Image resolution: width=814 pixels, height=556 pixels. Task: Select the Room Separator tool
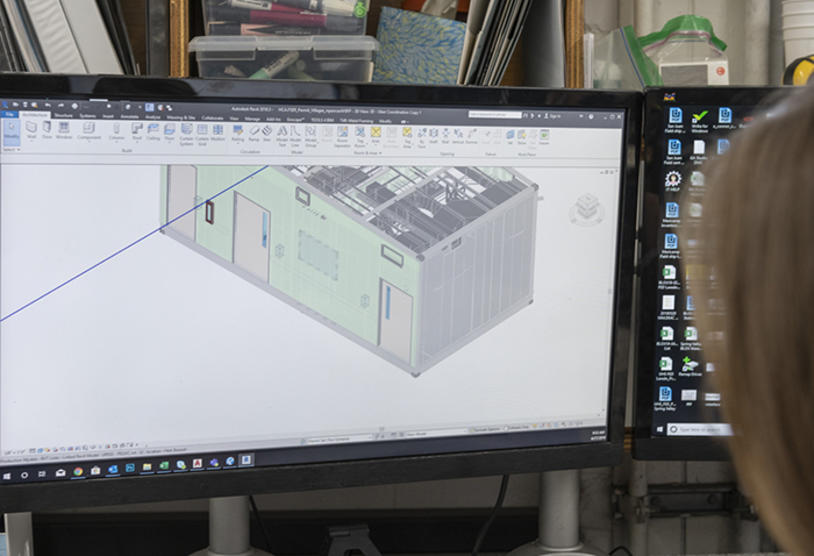(x=342, y=137)
